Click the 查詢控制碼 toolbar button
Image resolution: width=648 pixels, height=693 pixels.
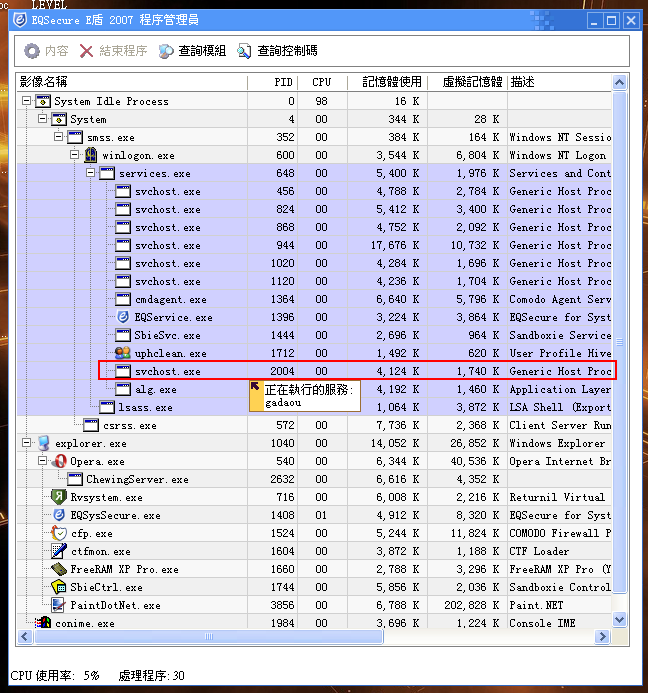click(x=277, y=51)
